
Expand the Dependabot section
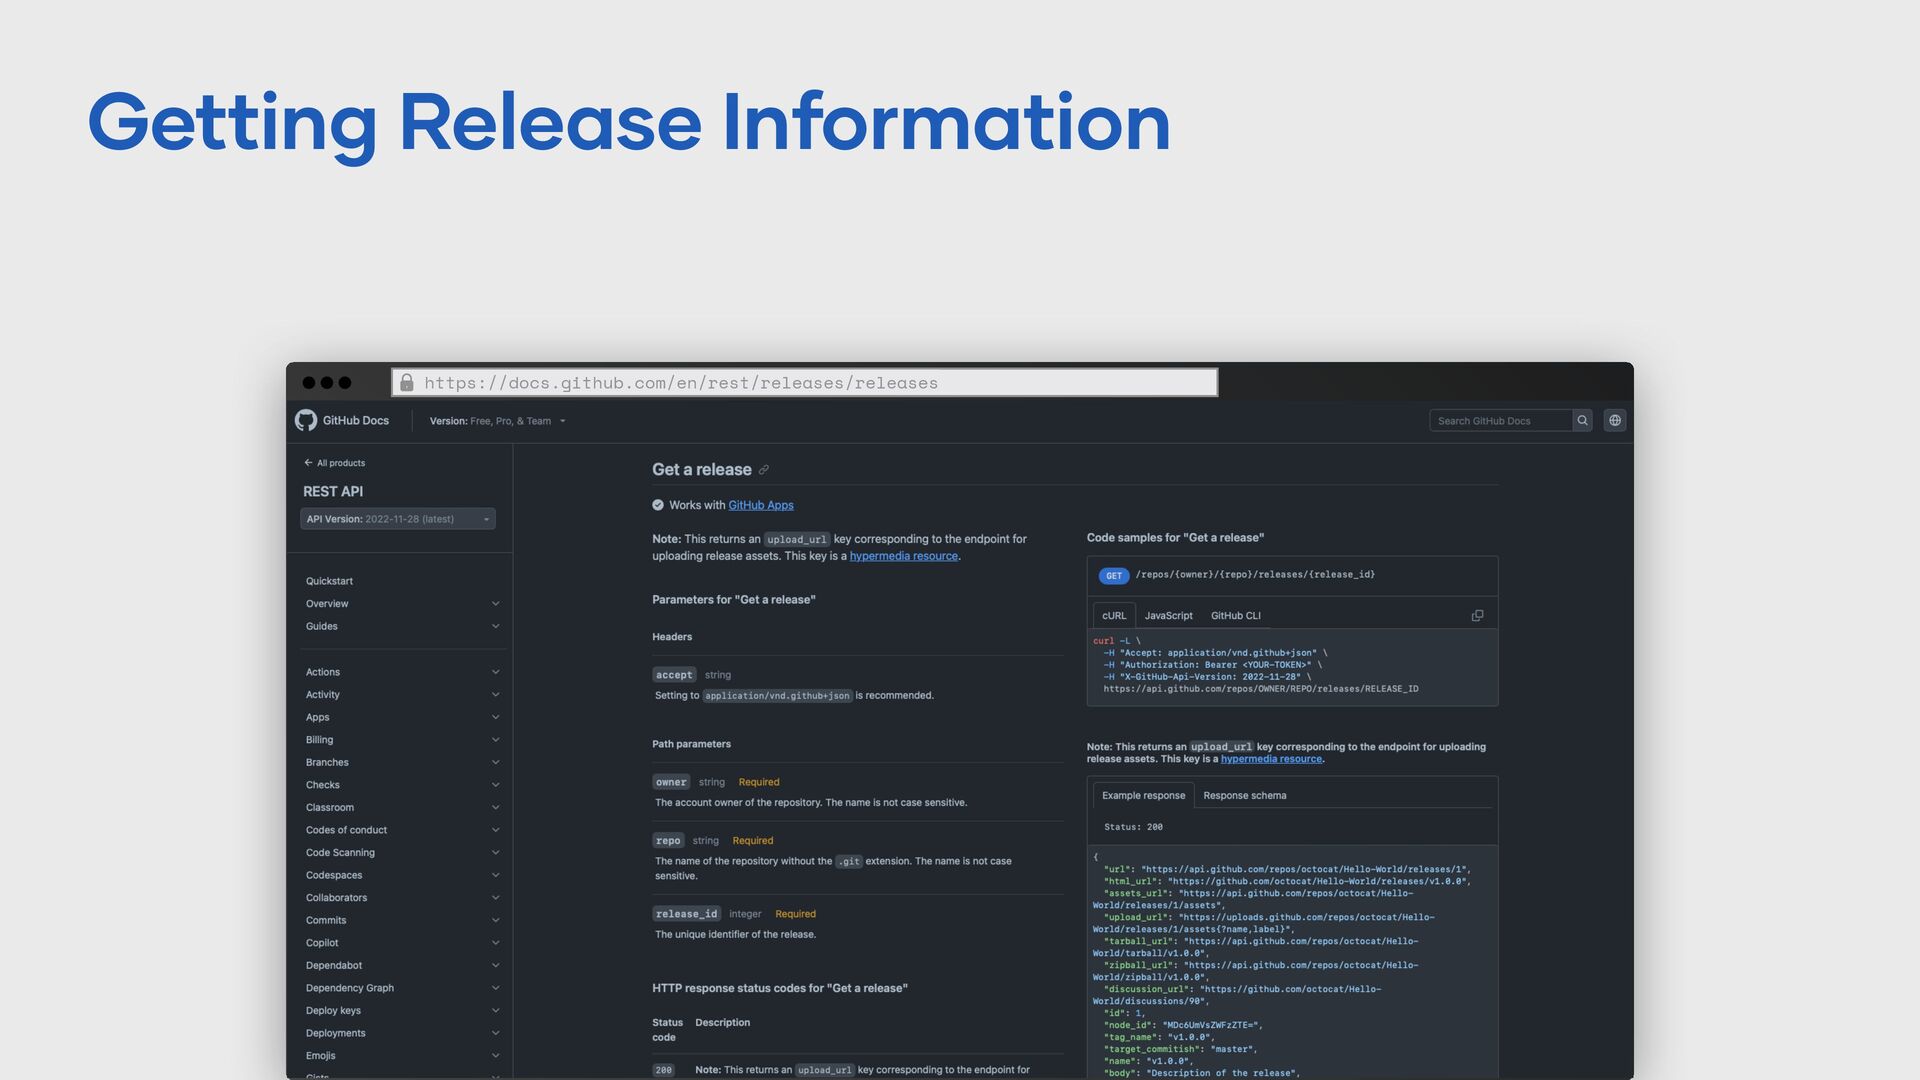pos(402,965)
